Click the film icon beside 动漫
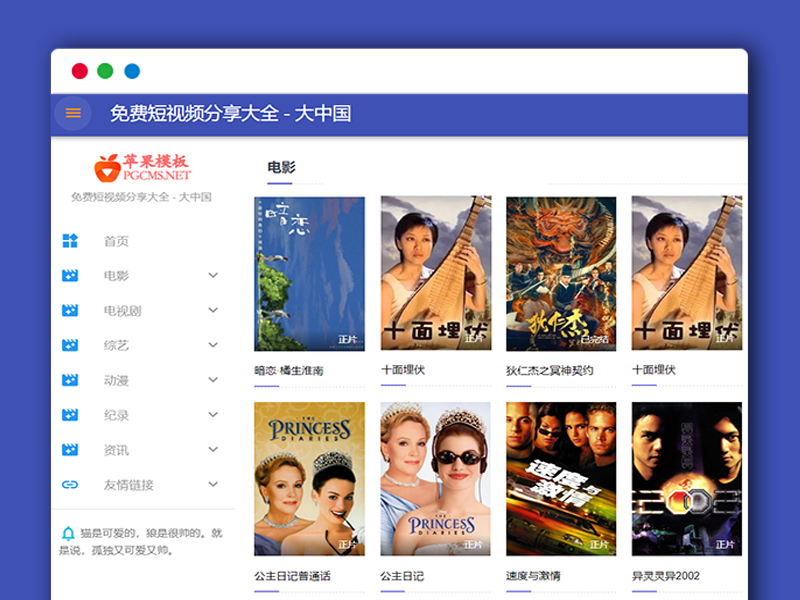 pos(70,380)
